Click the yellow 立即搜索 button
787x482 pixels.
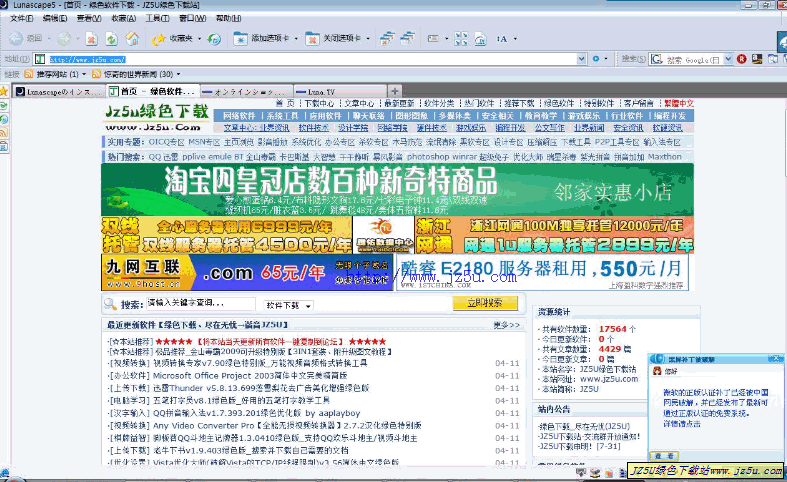pos(485,303)
